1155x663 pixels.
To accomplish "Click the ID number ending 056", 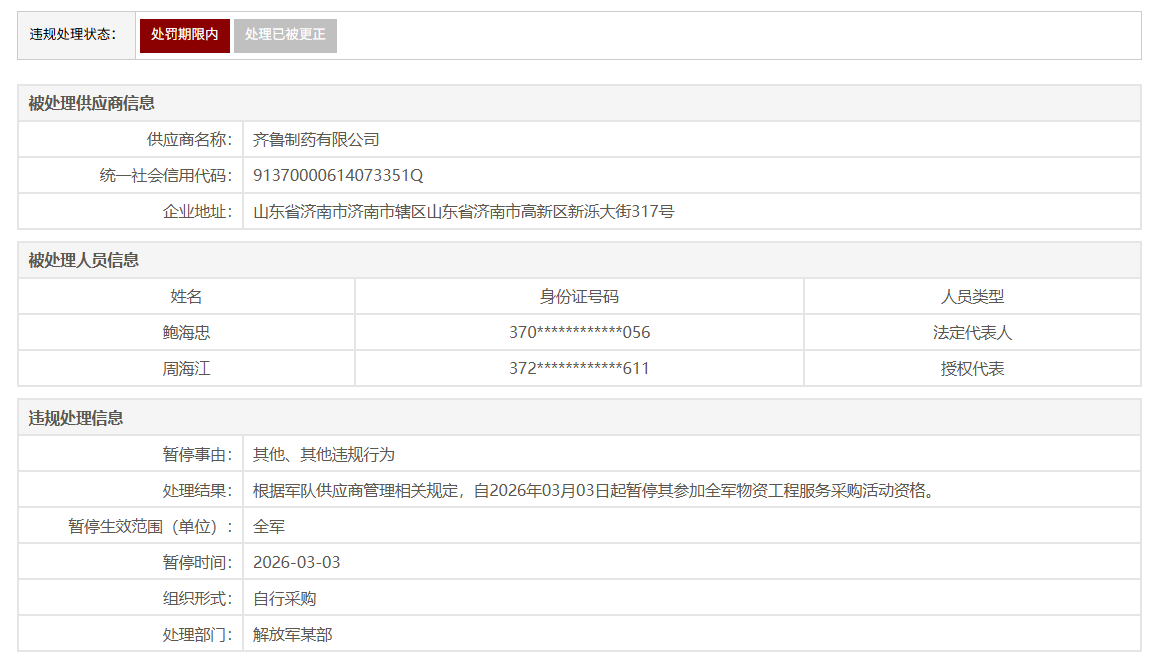I will pyautogui.click(x=579, y=332).
